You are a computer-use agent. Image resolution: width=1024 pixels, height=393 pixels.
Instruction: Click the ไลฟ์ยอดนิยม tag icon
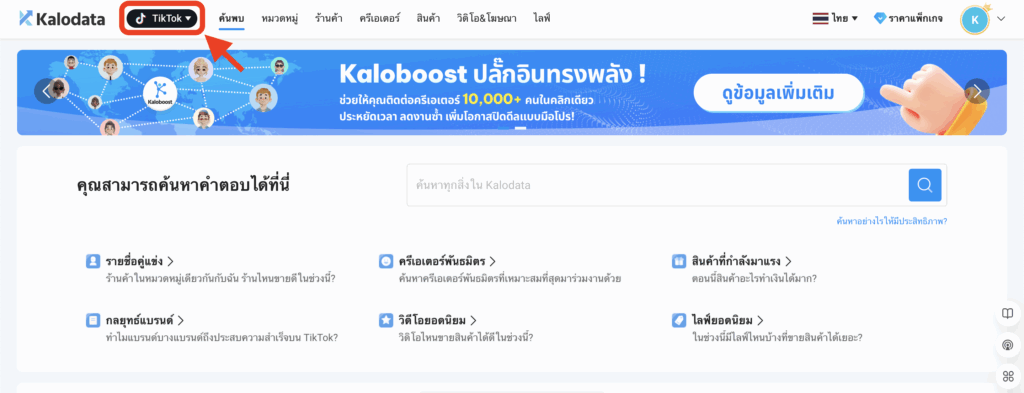coord(679,321)
